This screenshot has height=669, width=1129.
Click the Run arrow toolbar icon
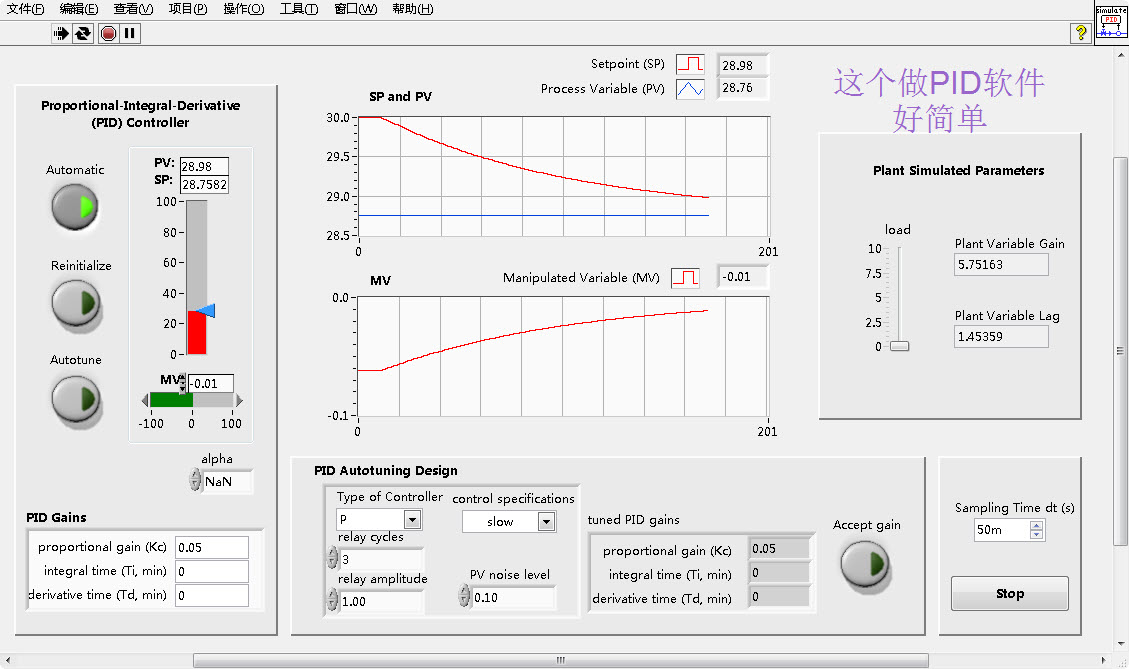click(x=61, y=33)
